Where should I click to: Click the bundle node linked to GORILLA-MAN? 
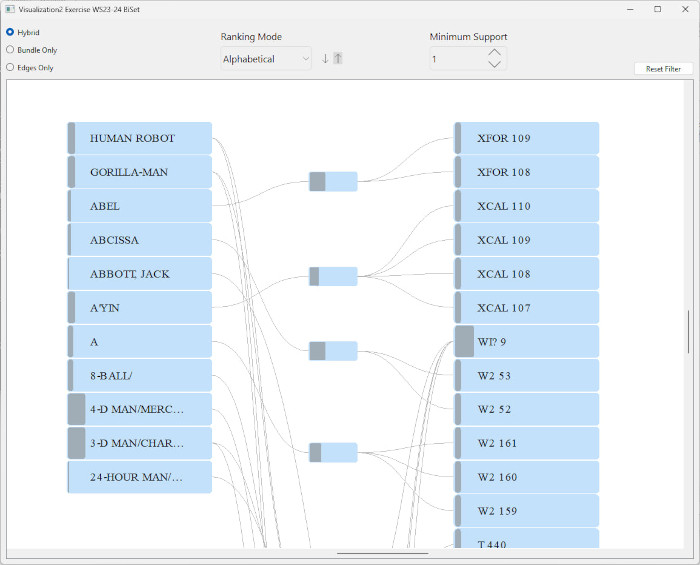click(x=333, y=181)
